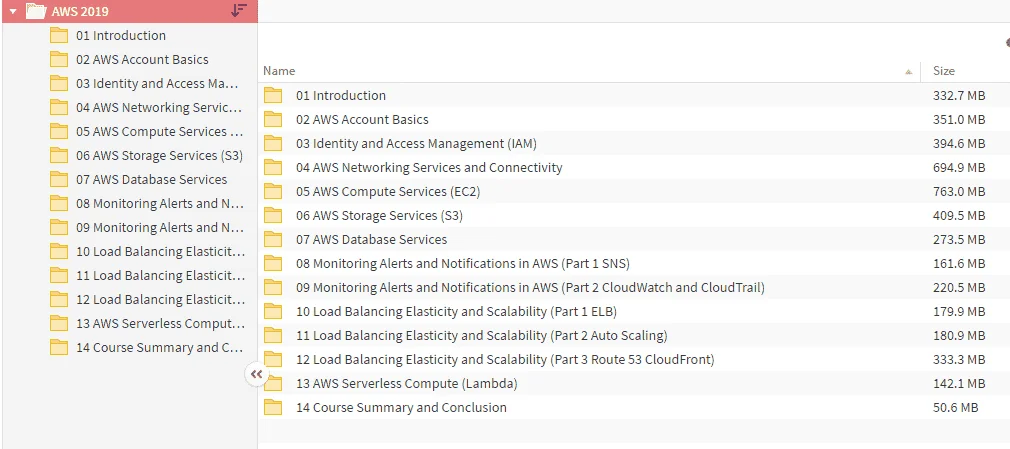Screen dimensions: 1010x449
Task: Select 07 AWS Database Services in sidebar
Action: click(151, 179)
